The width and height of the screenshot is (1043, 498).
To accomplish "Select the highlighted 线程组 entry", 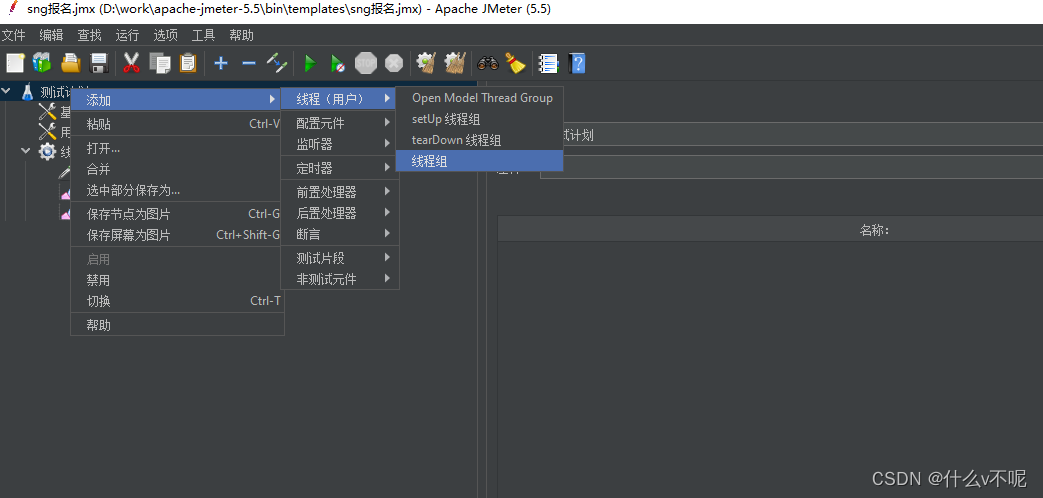I will pyautogui.click(x=480, y=161).
